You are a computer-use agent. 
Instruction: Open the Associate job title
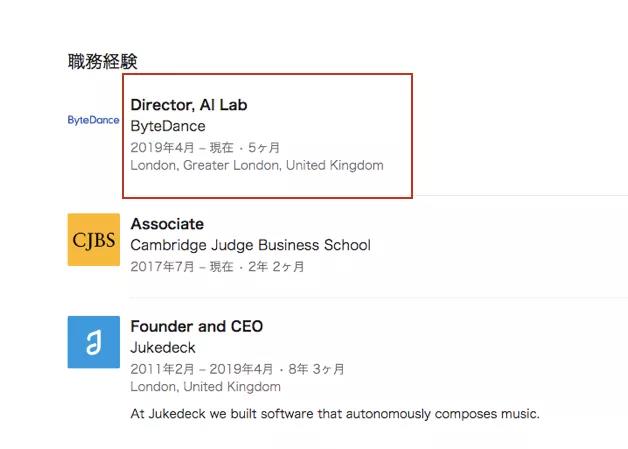[167, 224]
